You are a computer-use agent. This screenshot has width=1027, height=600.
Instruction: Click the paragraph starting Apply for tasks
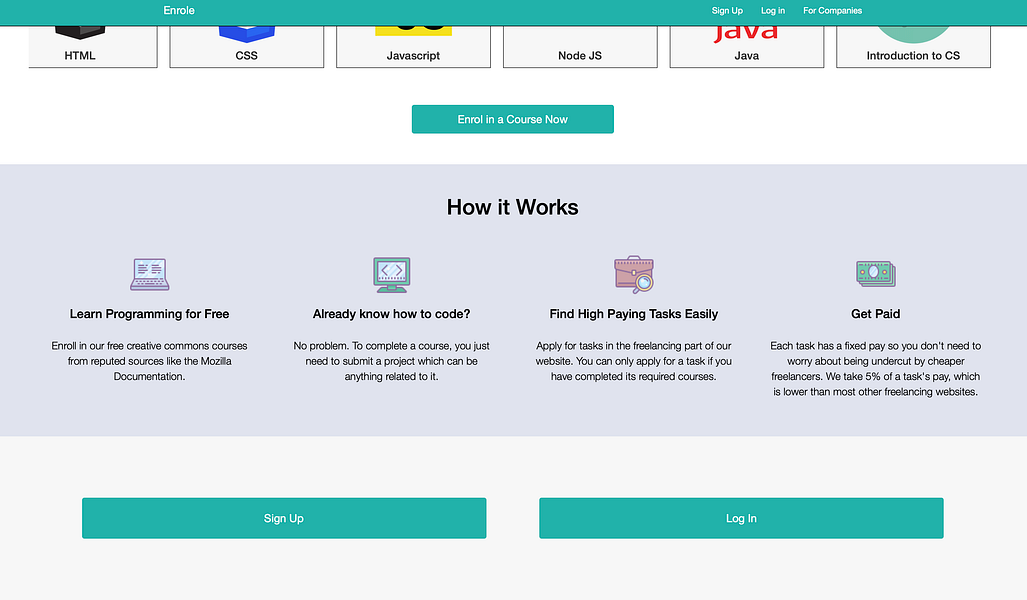pyautogui.click(x=634, y=361)
